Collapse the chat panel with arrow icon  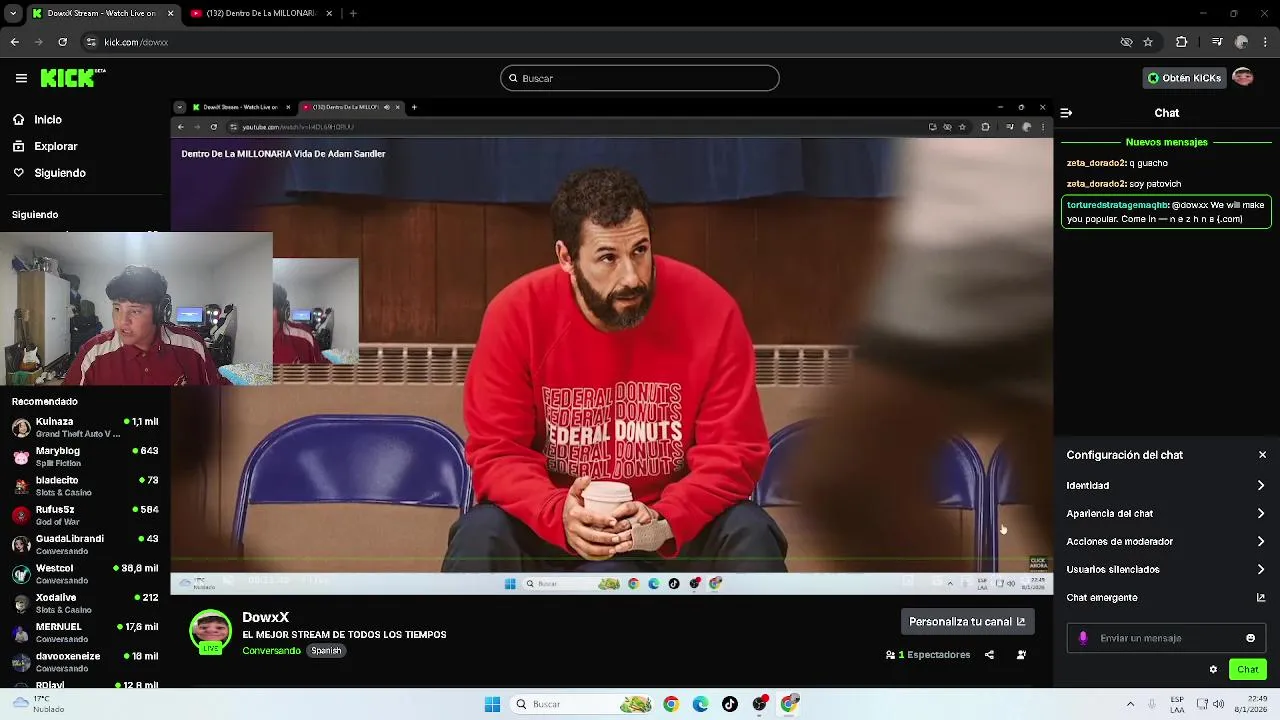click(1066, 113)
